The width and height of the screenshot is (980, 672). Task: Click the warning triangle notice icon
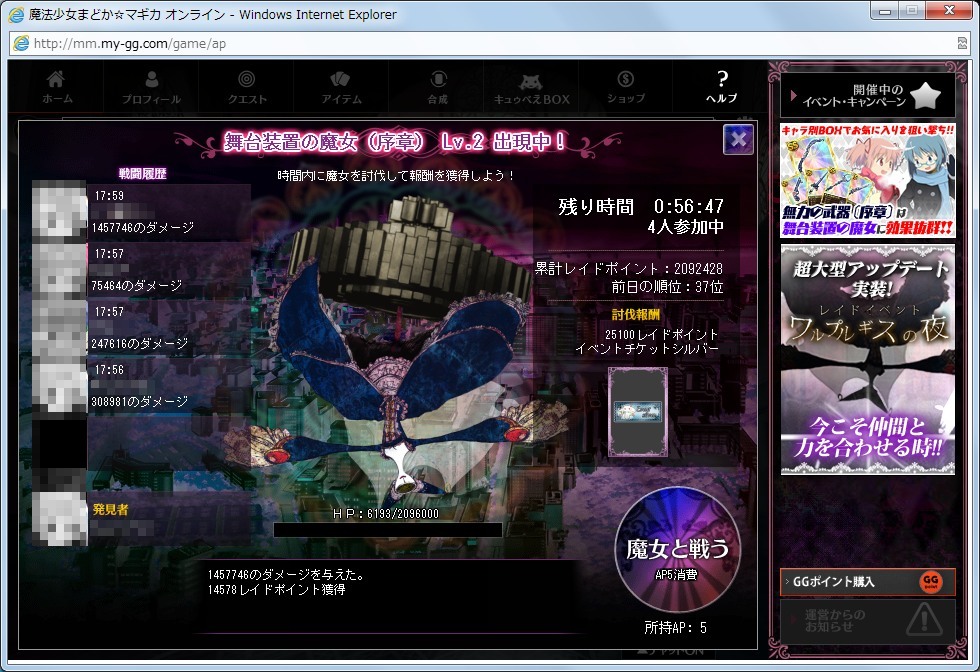tap(924, 619)
